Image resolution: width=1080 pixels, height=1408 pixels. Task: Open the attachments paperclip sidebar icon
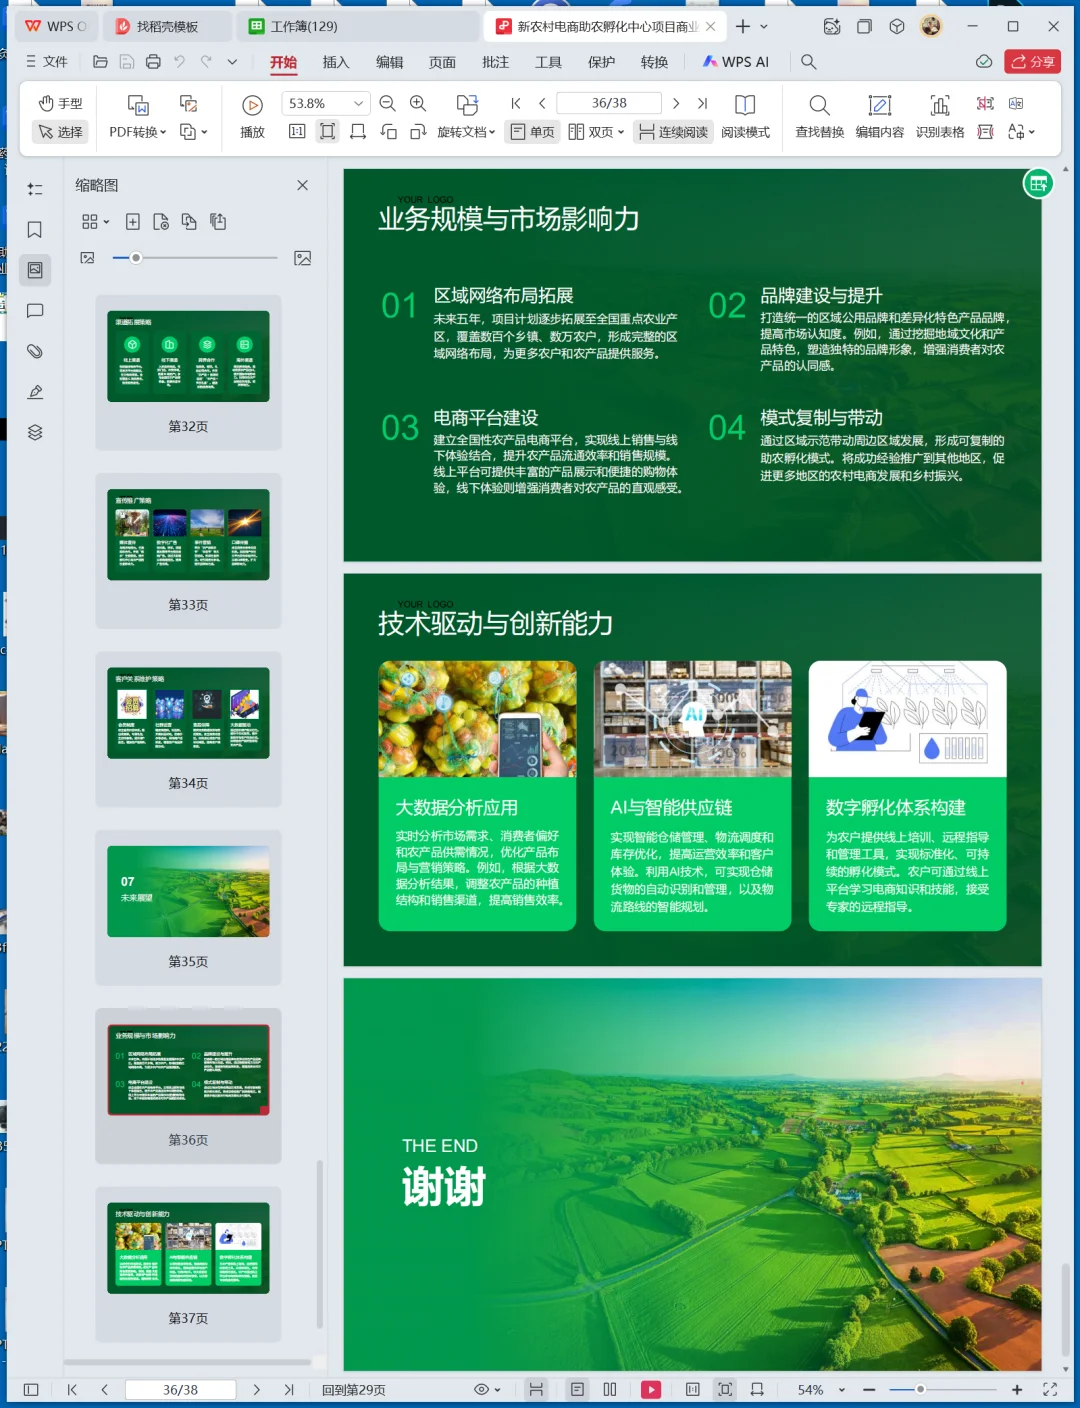pos(35,351)
